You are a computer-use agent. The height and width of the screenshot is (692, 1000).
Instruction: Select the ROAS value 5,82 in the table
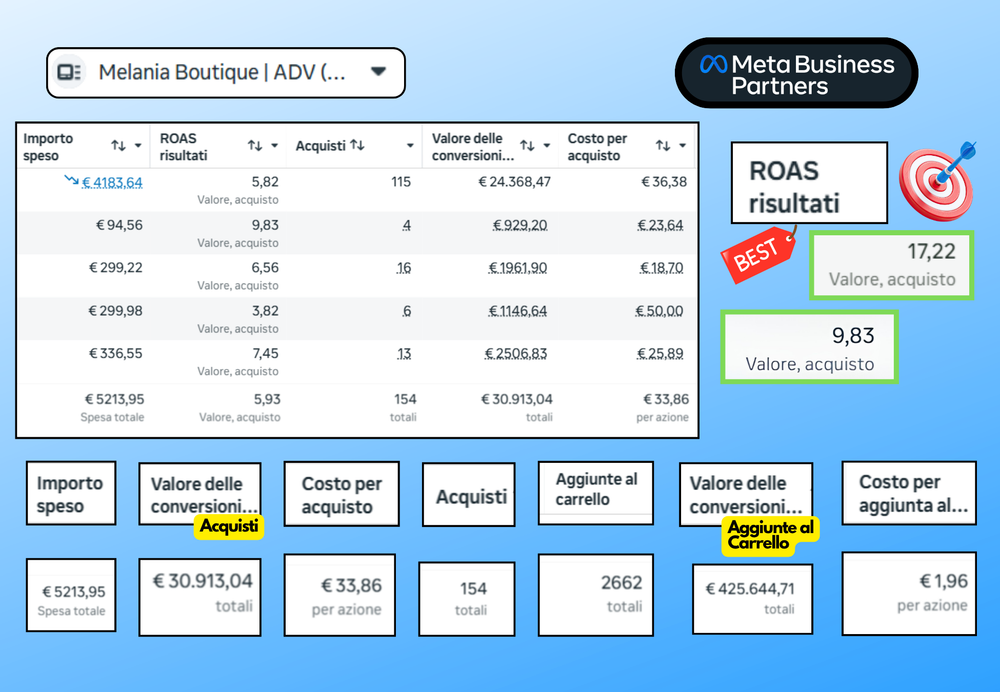point(265,182)
